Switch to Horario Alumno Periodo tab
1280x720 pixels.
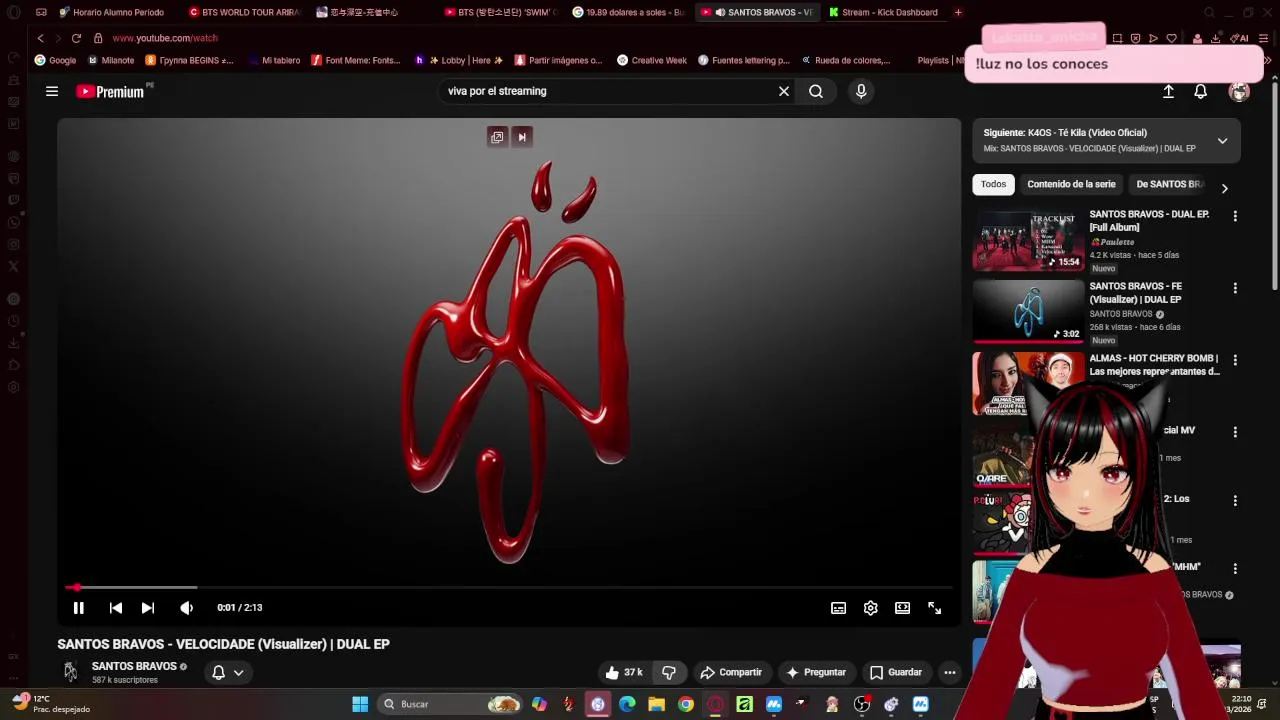click(116, 12)
